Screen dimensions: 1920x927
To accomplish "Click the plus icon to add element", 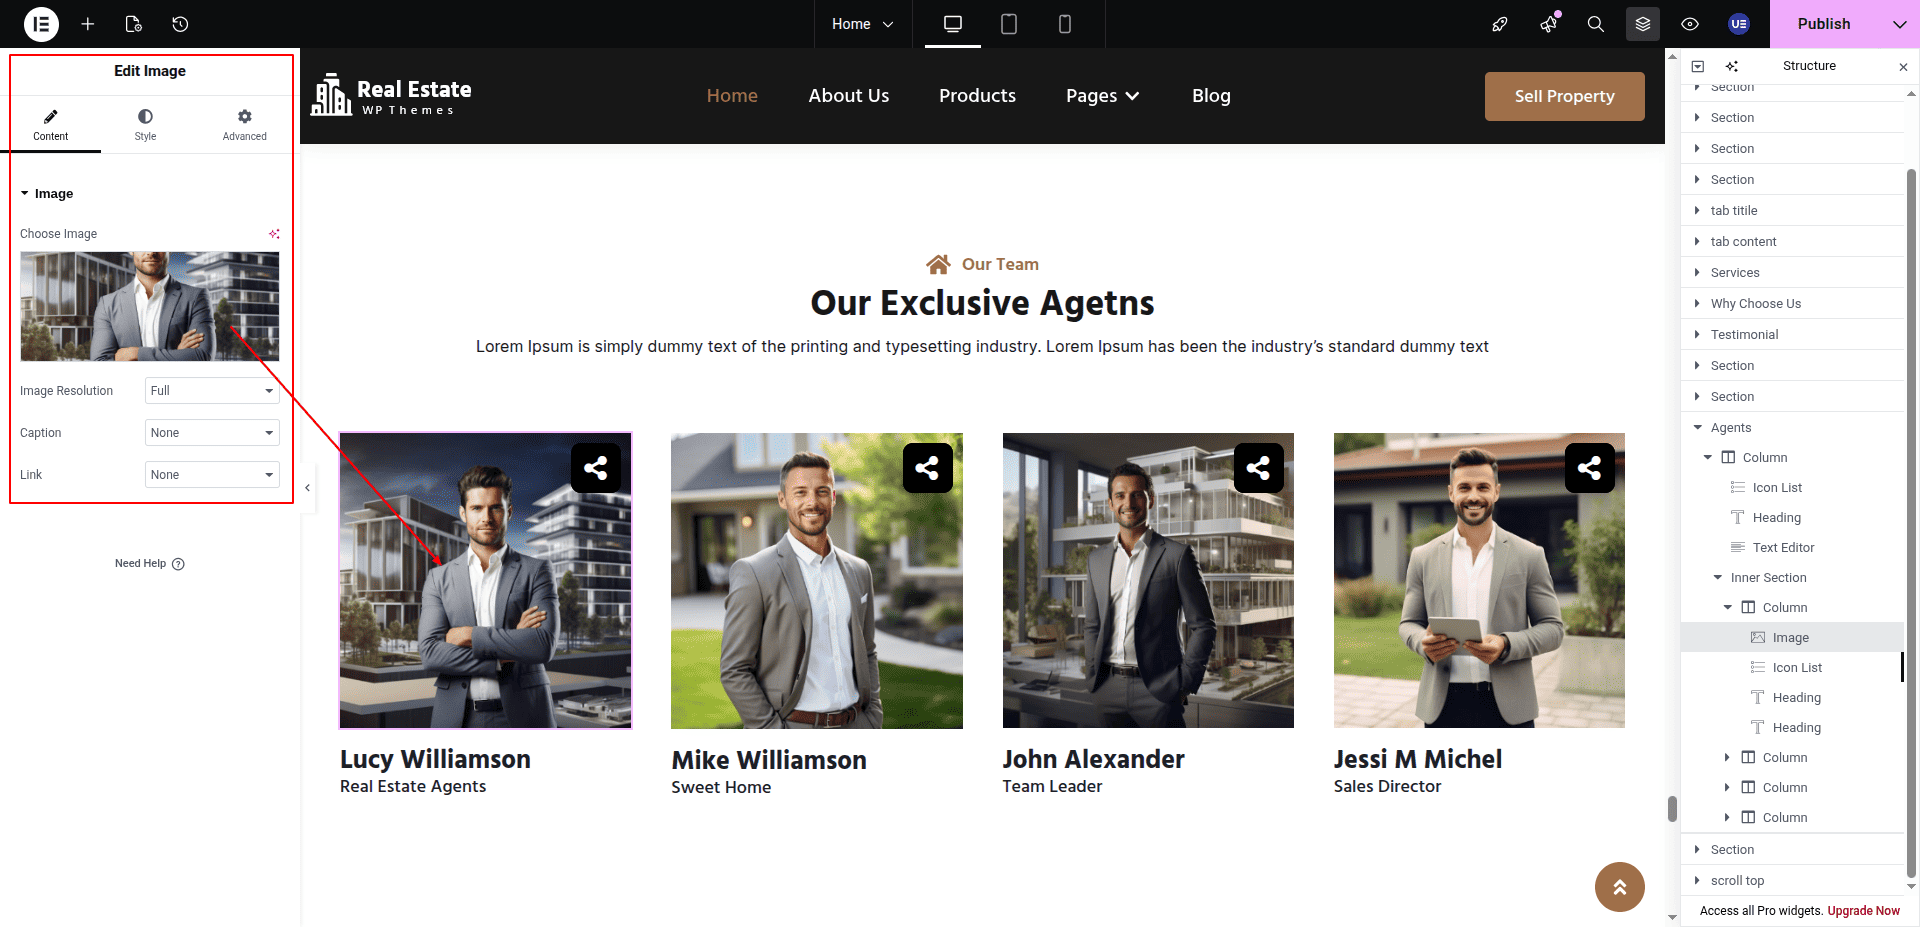I will (88, 24).
